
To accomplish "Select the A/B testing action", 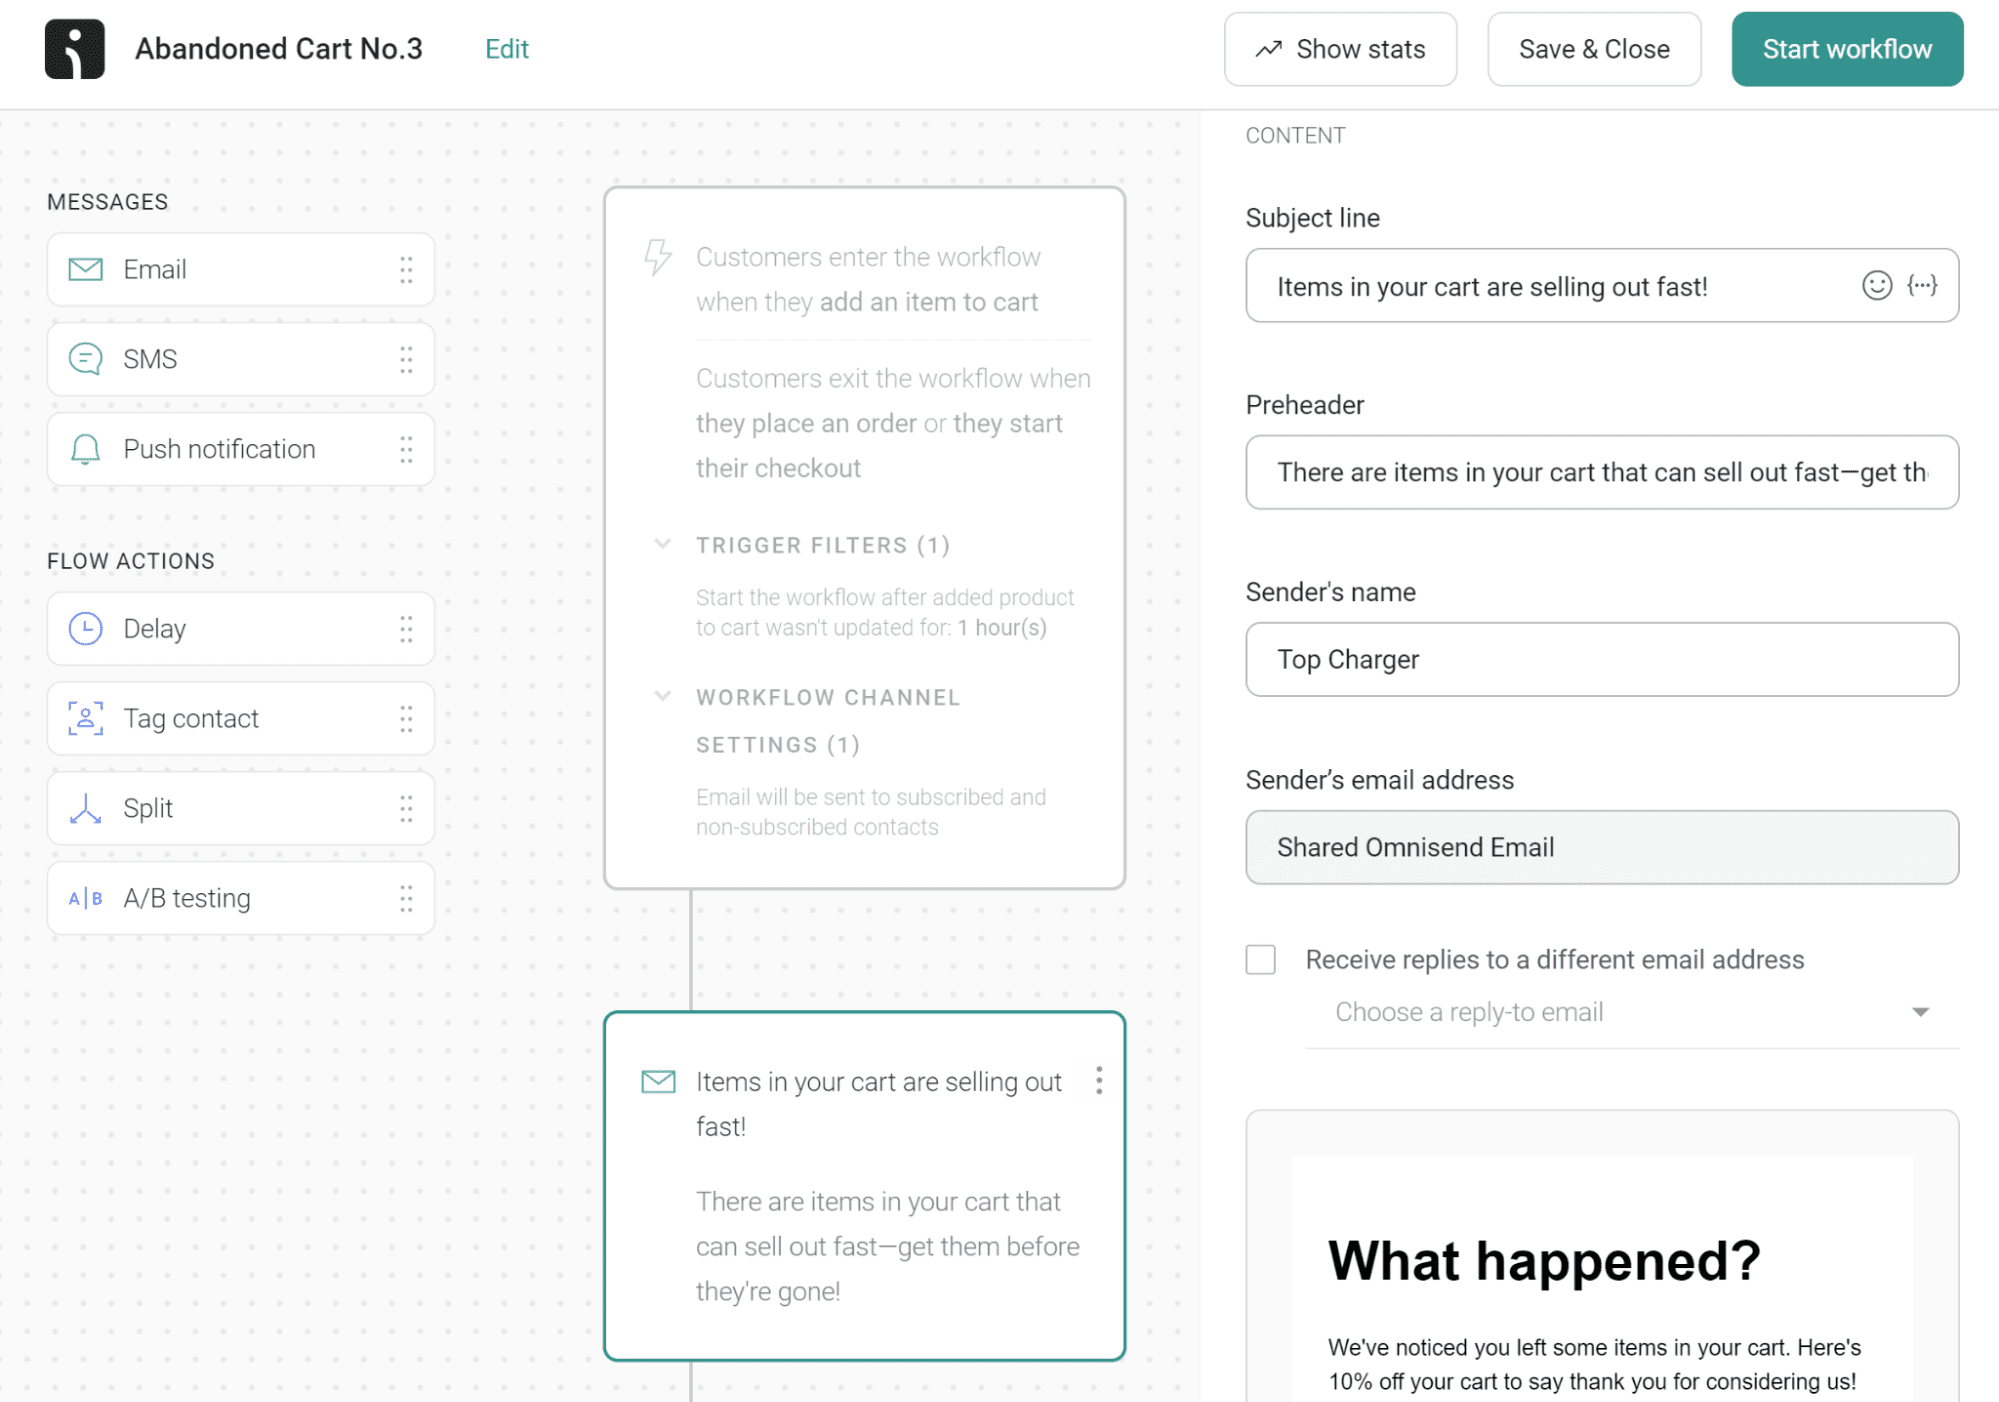I will point(240,897).
